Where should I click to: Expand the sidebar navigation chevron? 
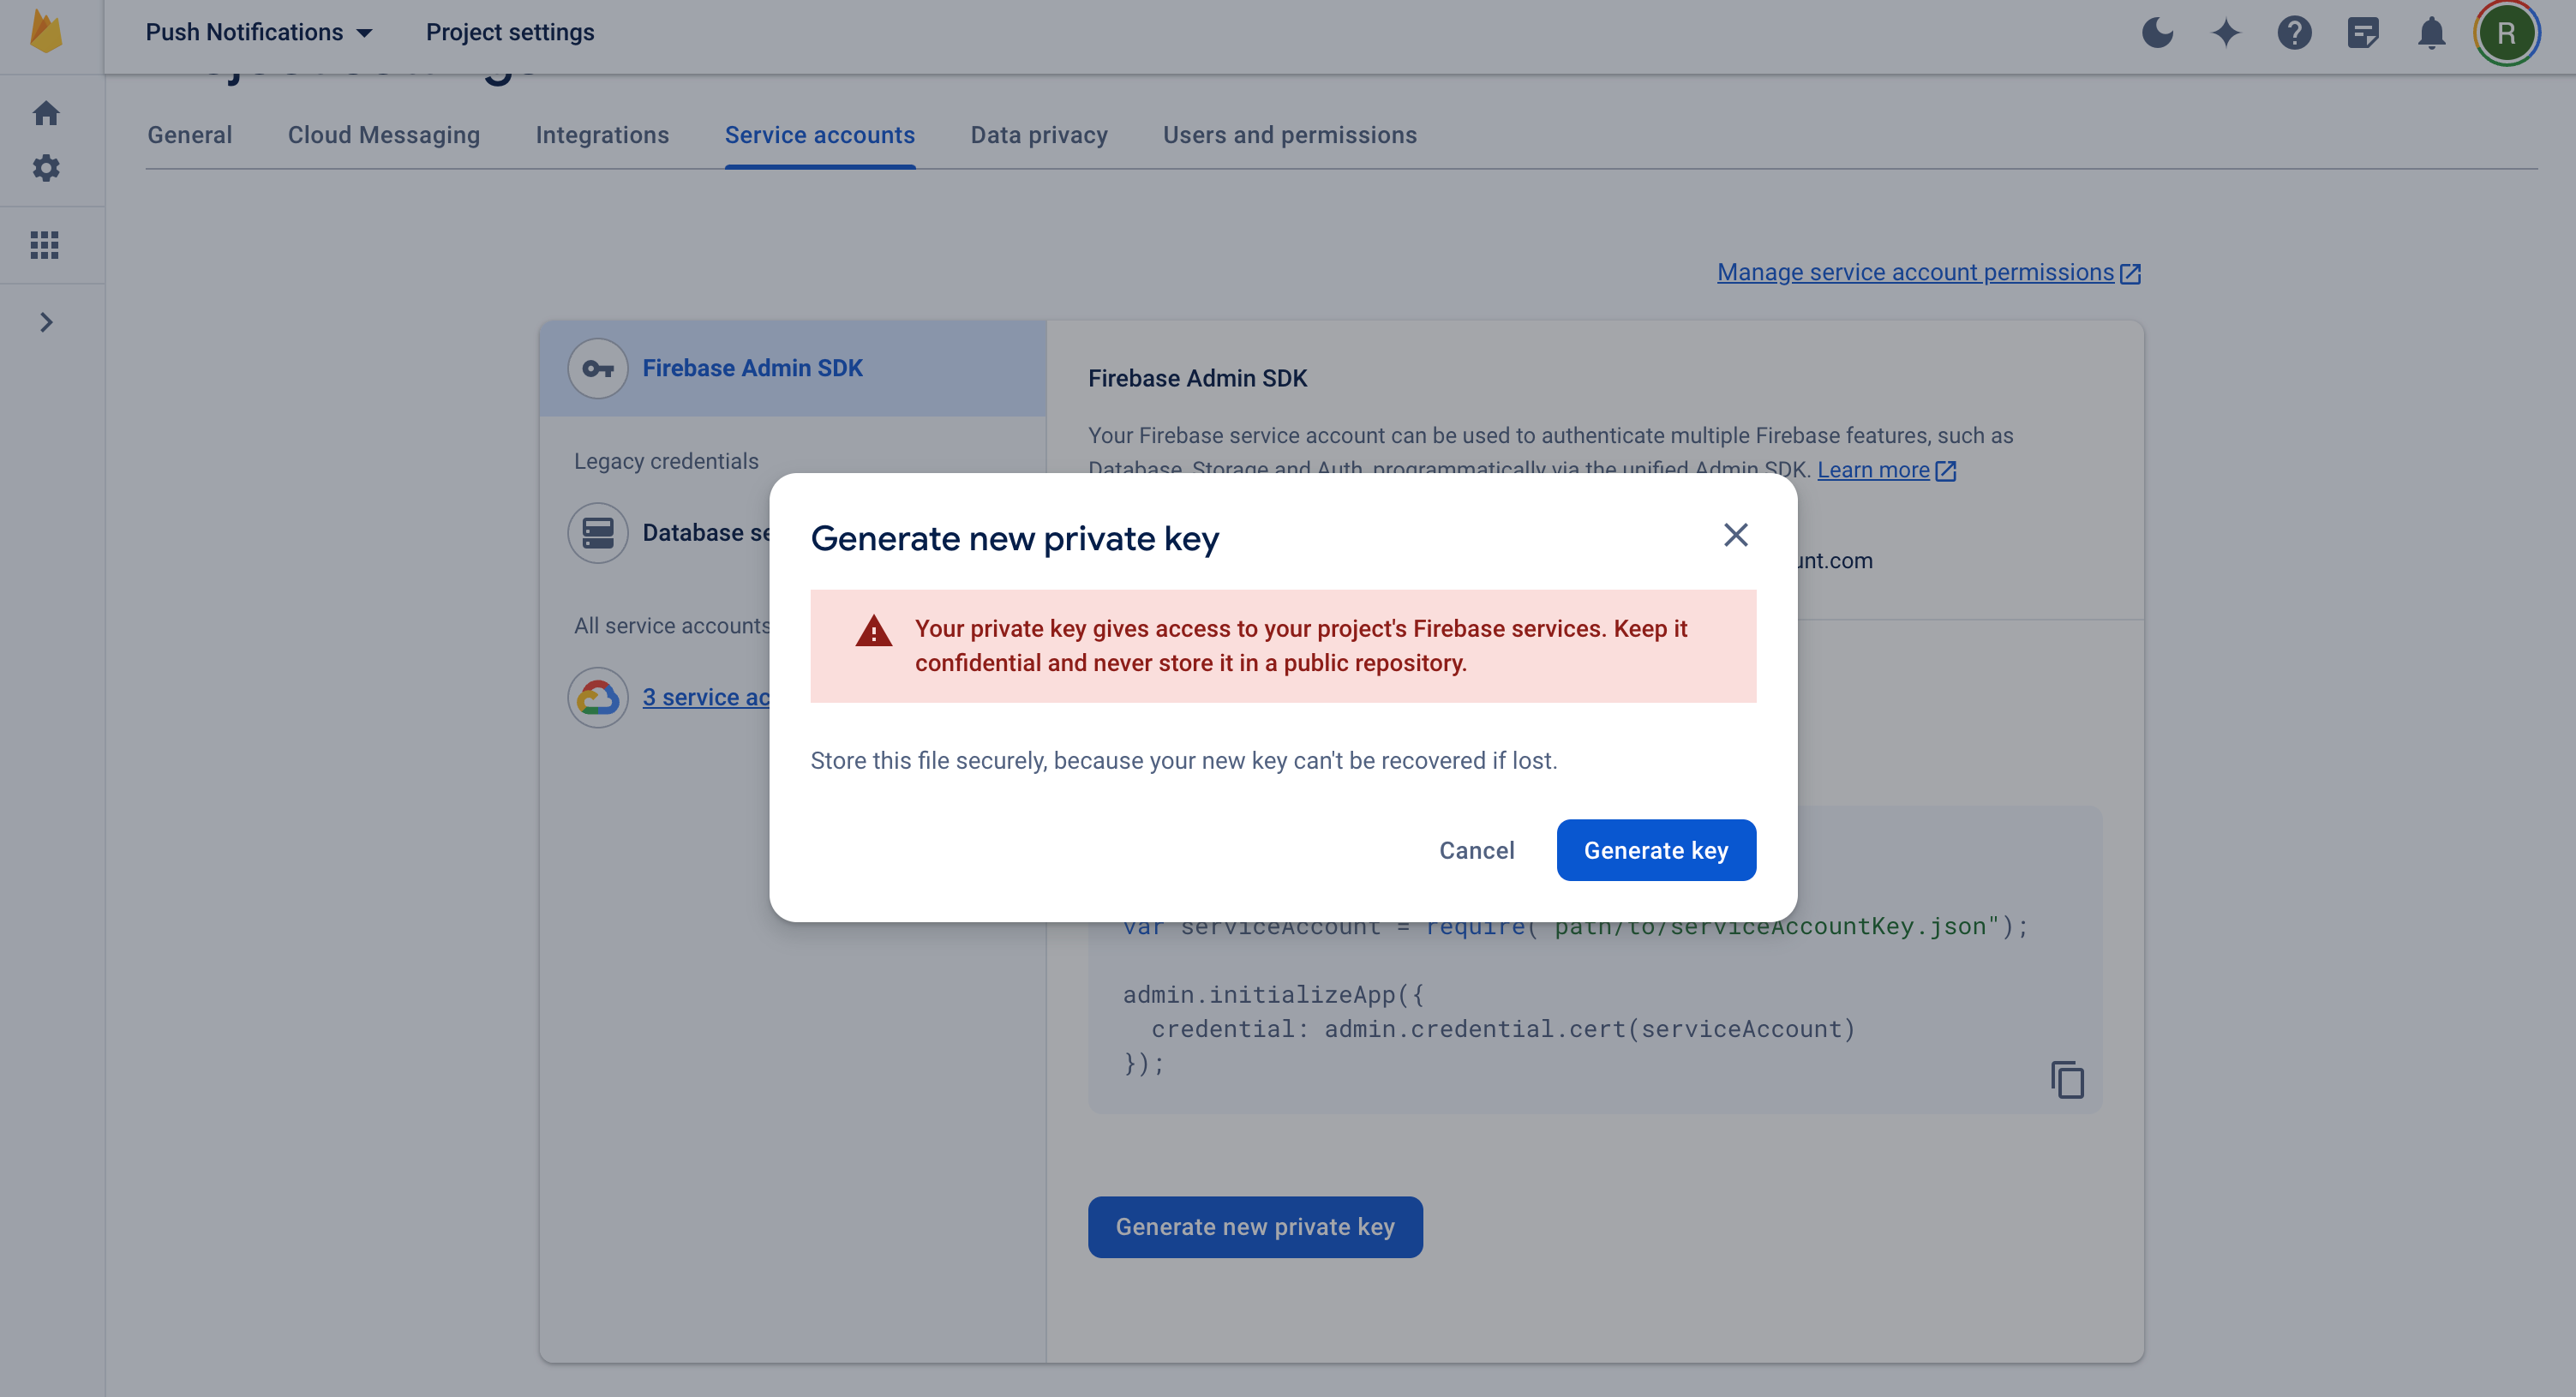tap(46, 322)
